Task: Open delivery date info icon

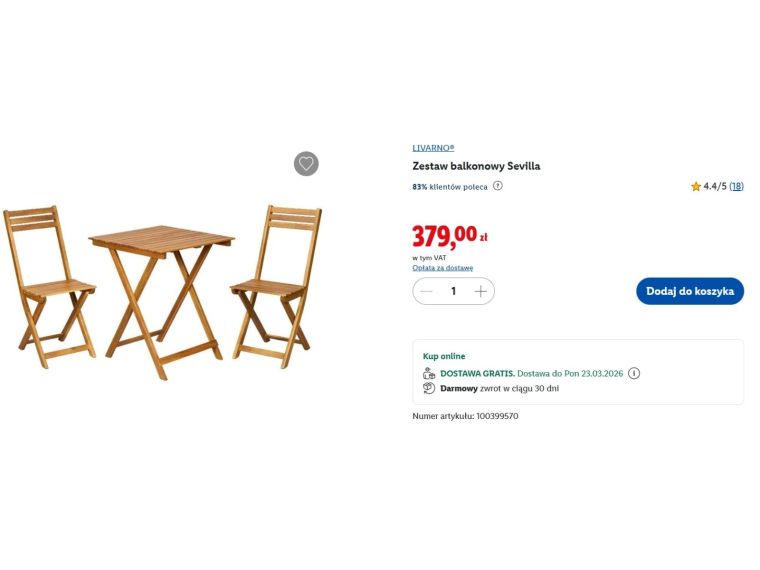Action: (633, 373)
